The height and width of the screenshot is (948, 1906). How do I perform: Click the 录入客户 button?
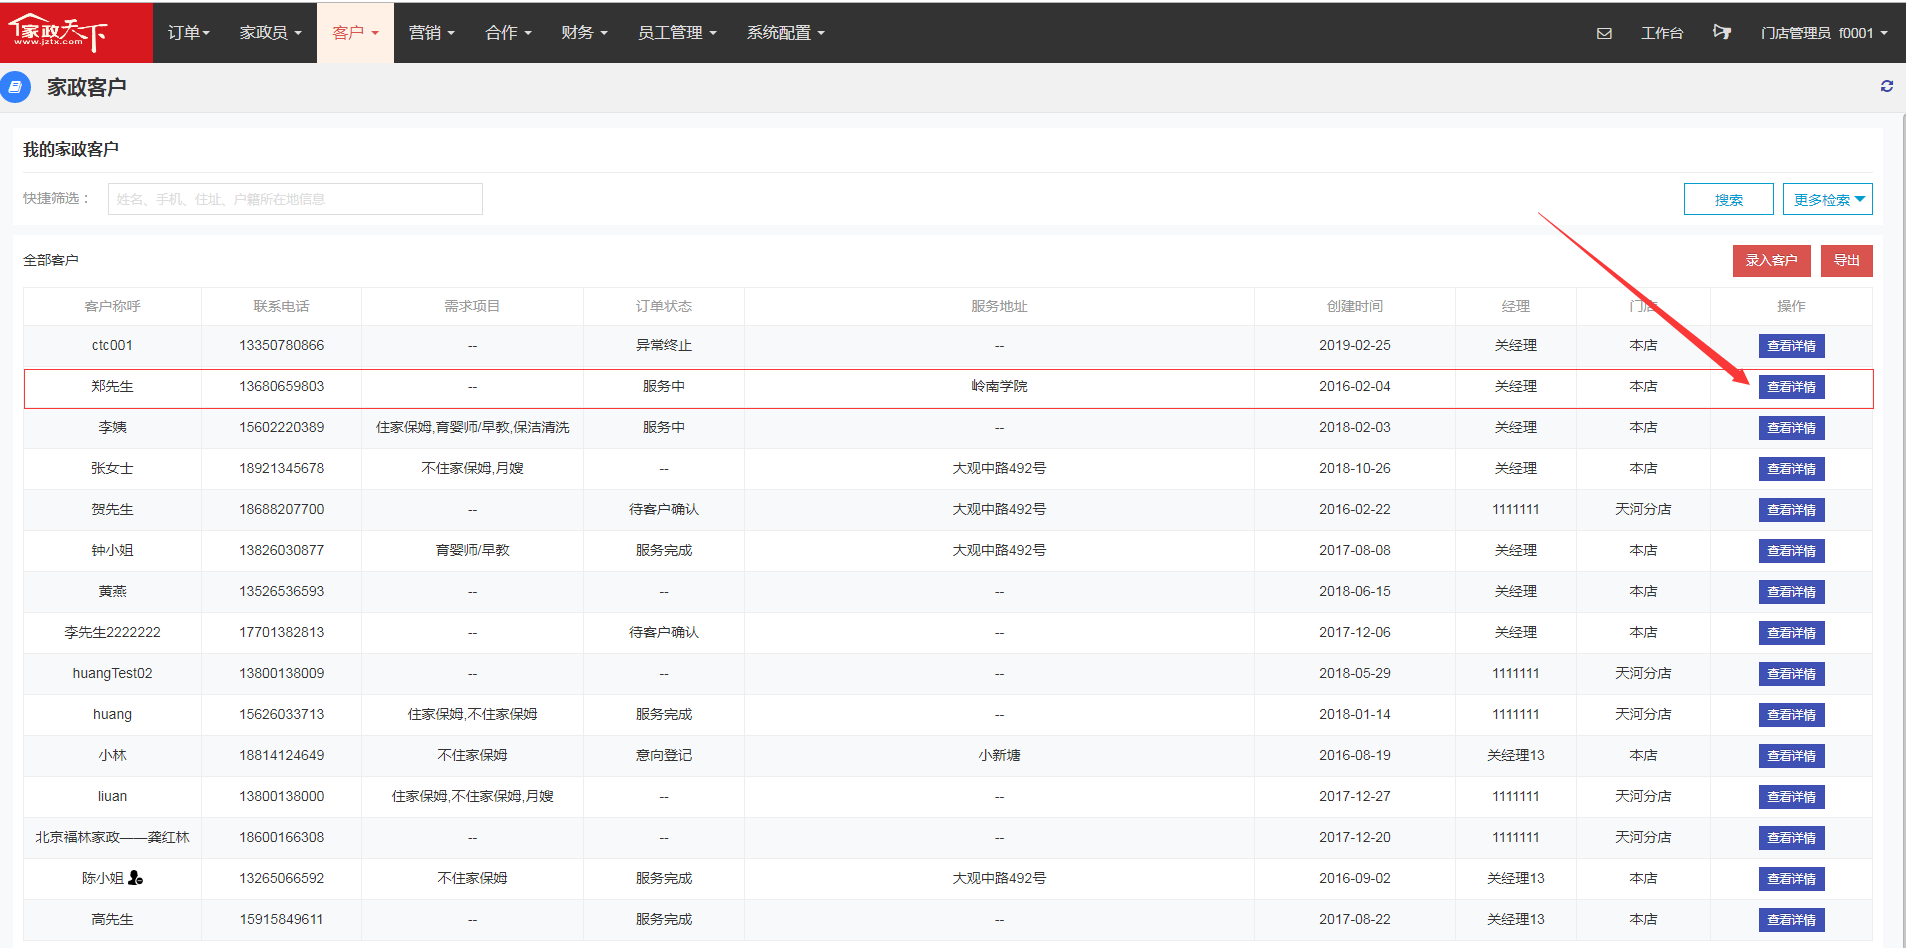1772,261
